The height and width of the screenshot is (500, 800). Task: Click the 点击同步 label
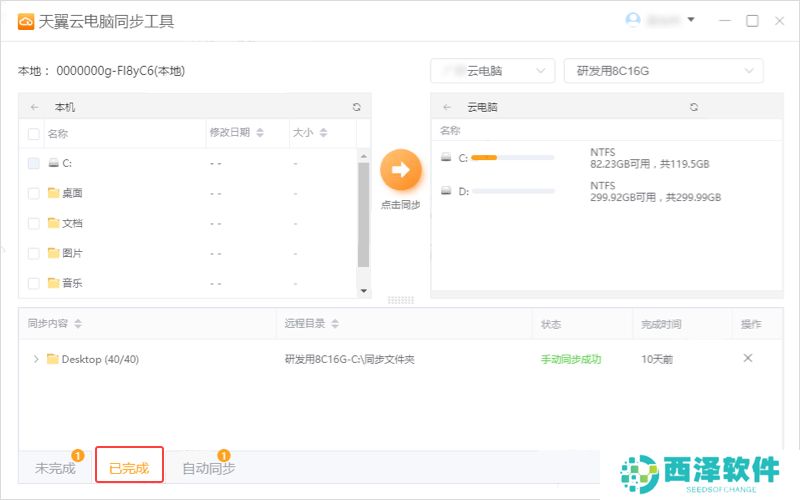click(401, 205)
